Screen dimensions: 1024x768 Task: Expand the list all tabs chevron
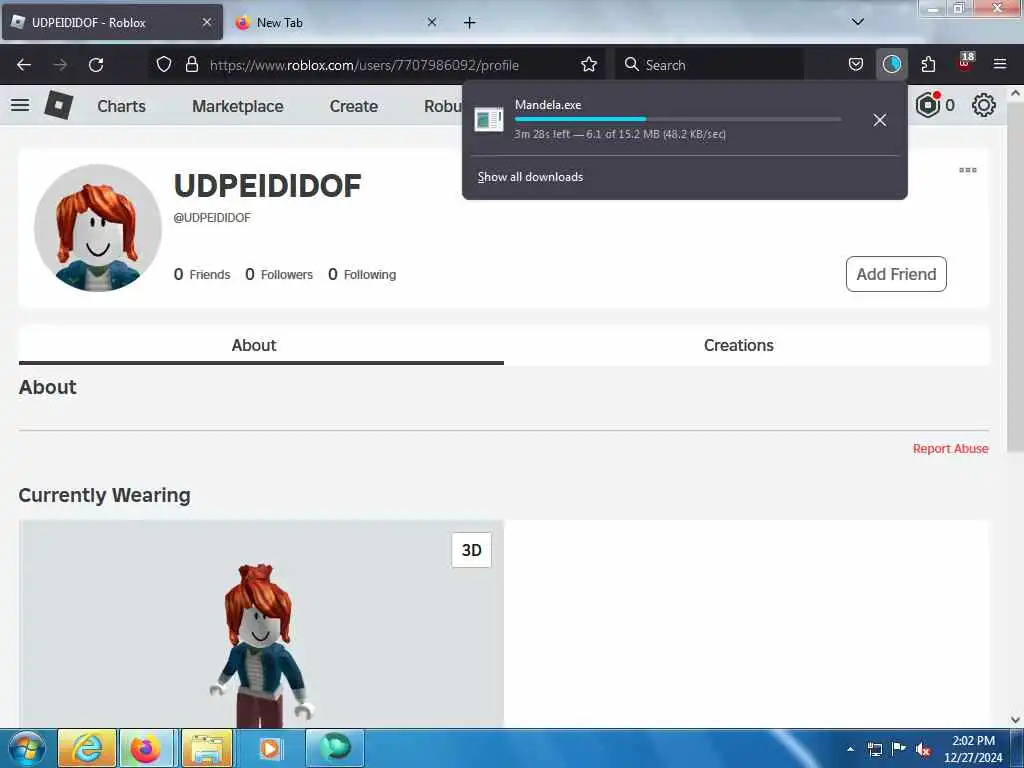857,22
